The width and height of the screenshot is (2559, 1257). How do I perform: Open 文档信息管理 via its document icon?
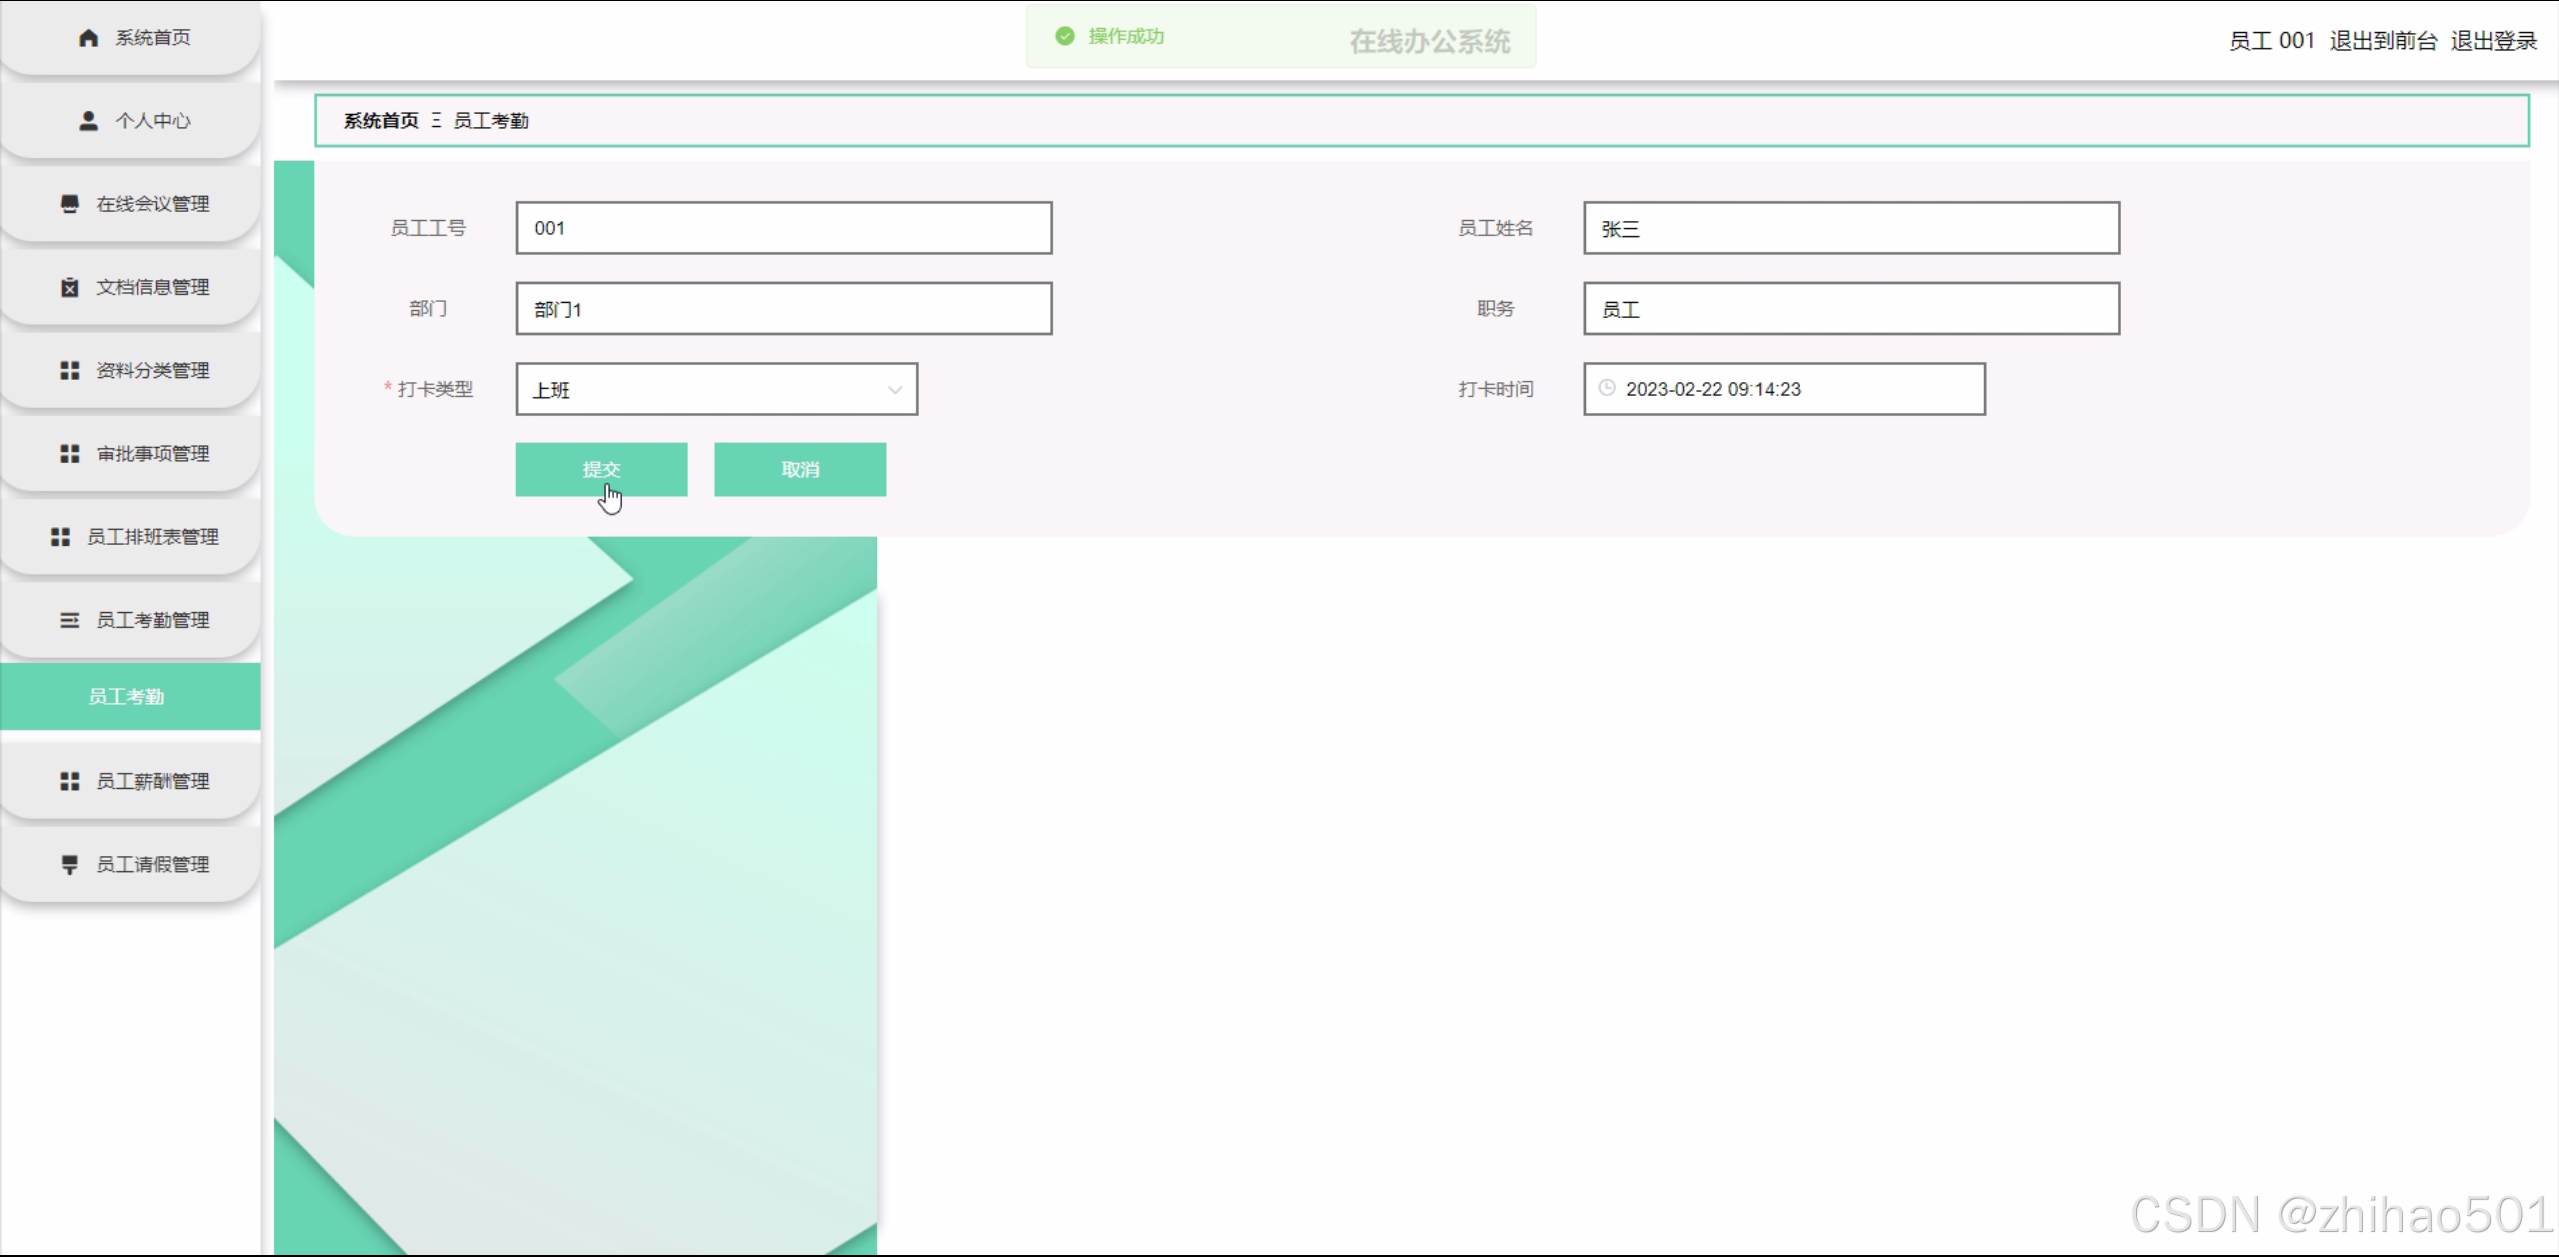tap(68, 287)
